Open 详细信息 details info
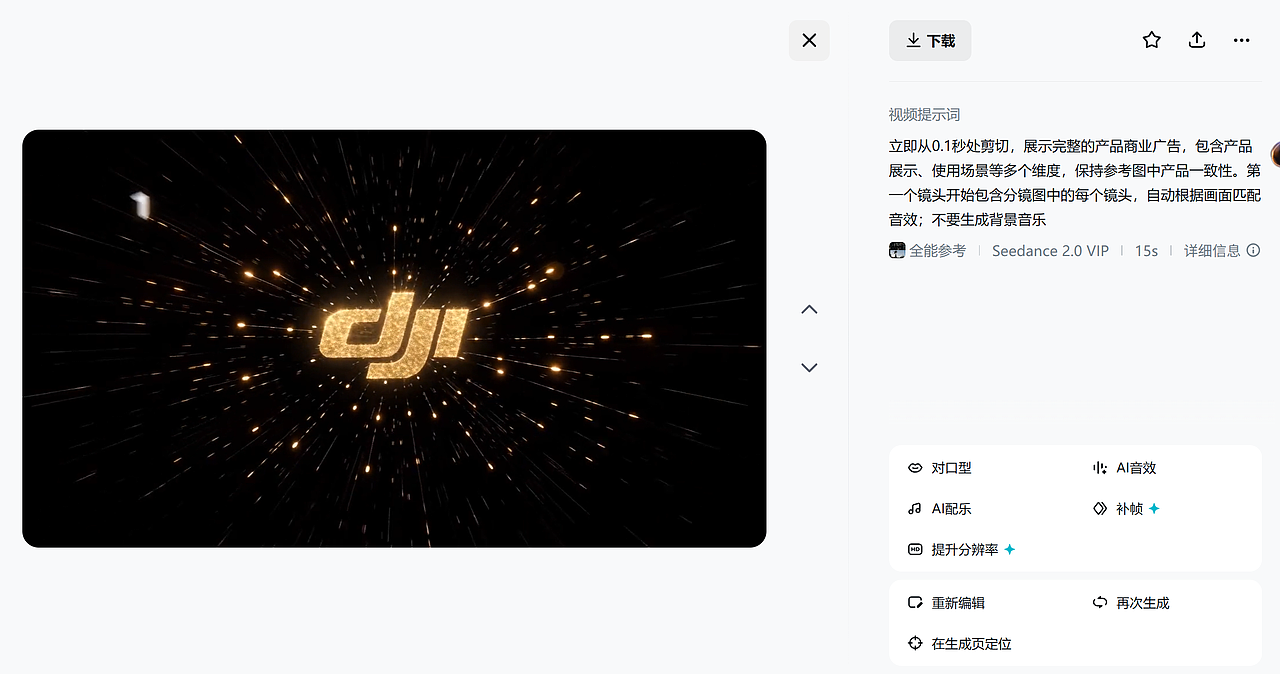 point(1222,251)
